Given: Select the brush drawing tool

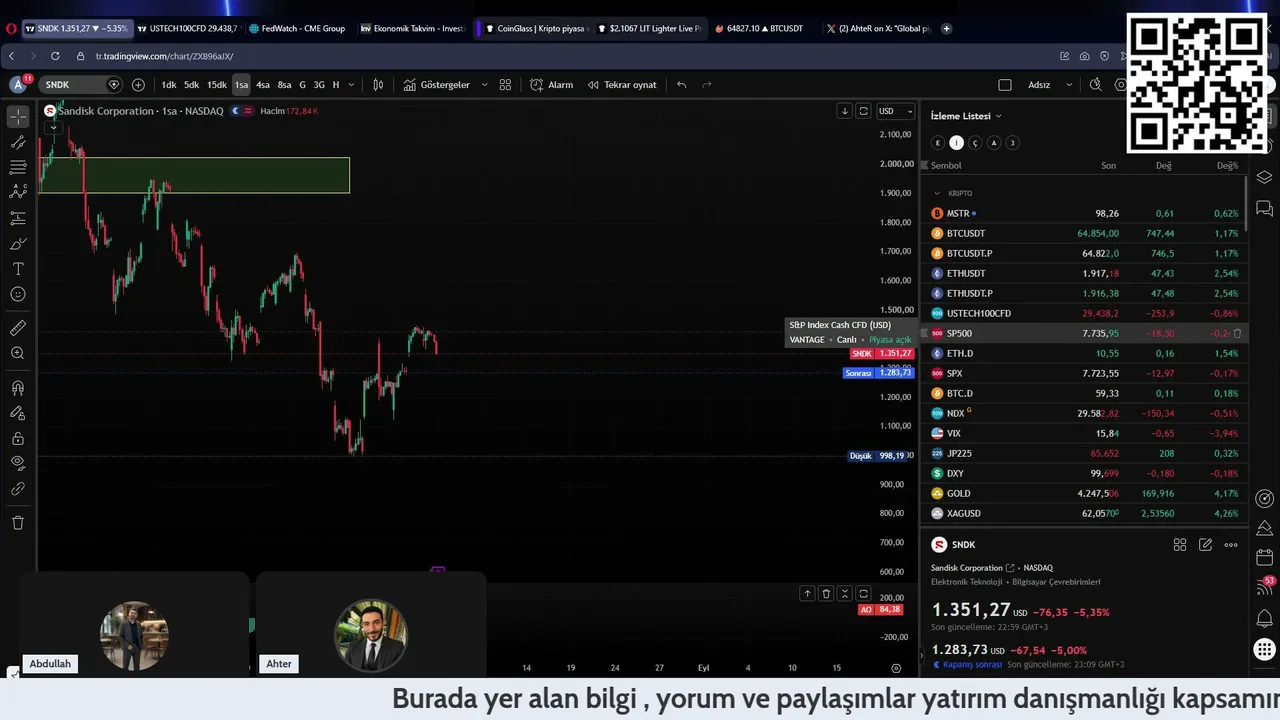Looking at the screenshot, I should pos(18,244).
